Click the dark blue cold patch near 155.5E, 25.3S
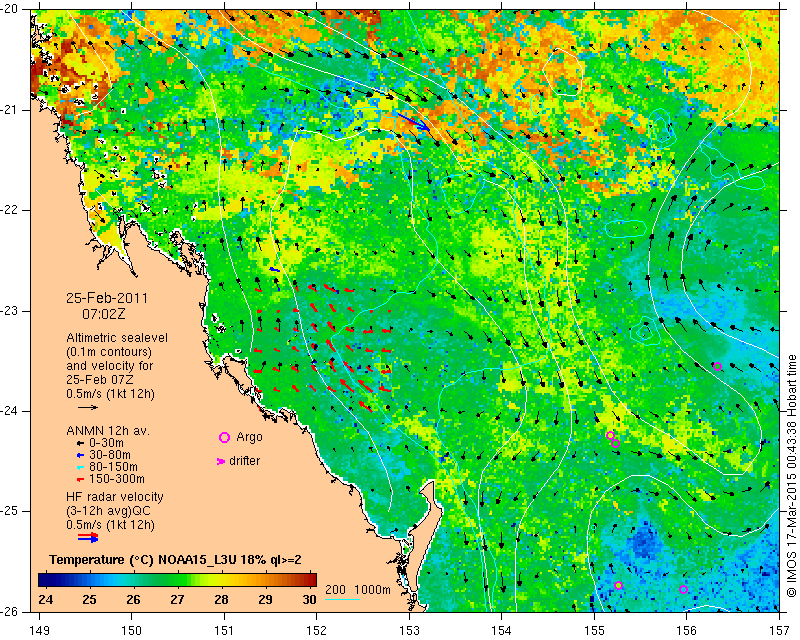Screen dimensions: 800x640 644,541
